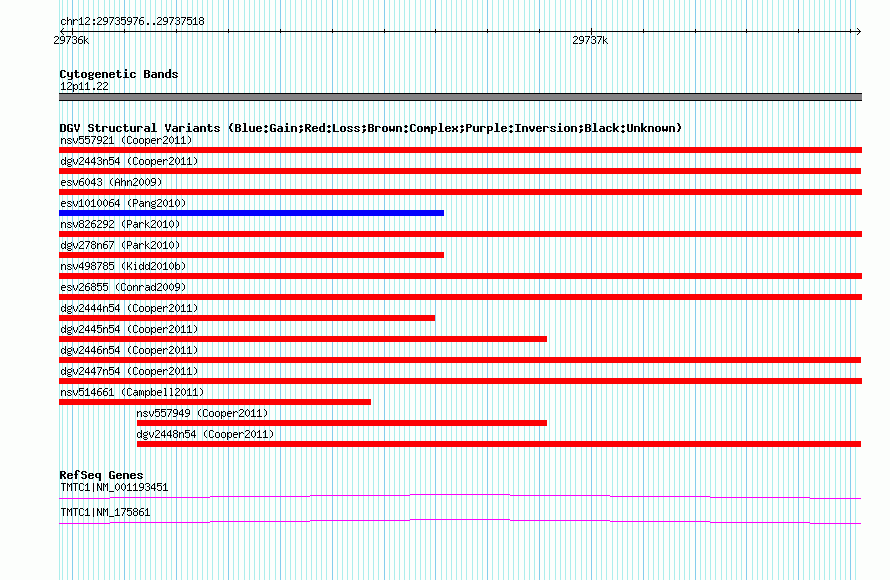
Task: Open the esv6043 (Ahn2009) variant label
Action: [x=111, y=182]
